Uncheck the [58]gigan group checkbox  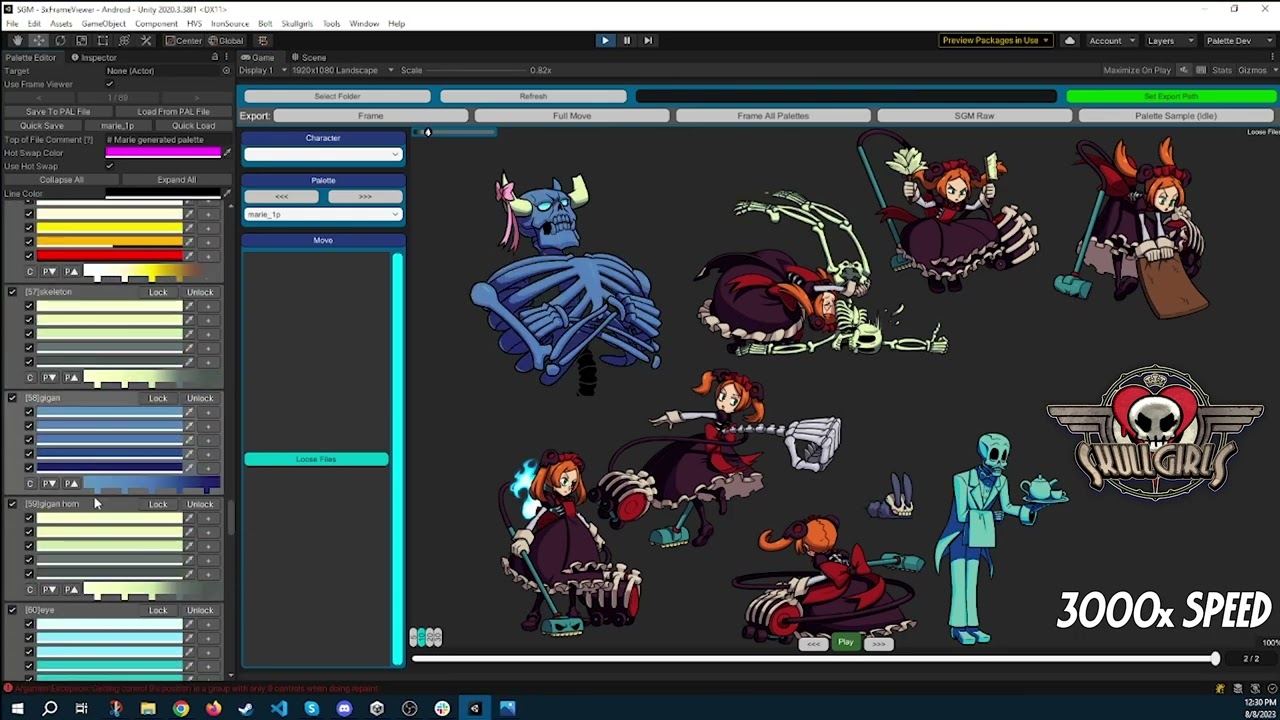tap(12, 398)
